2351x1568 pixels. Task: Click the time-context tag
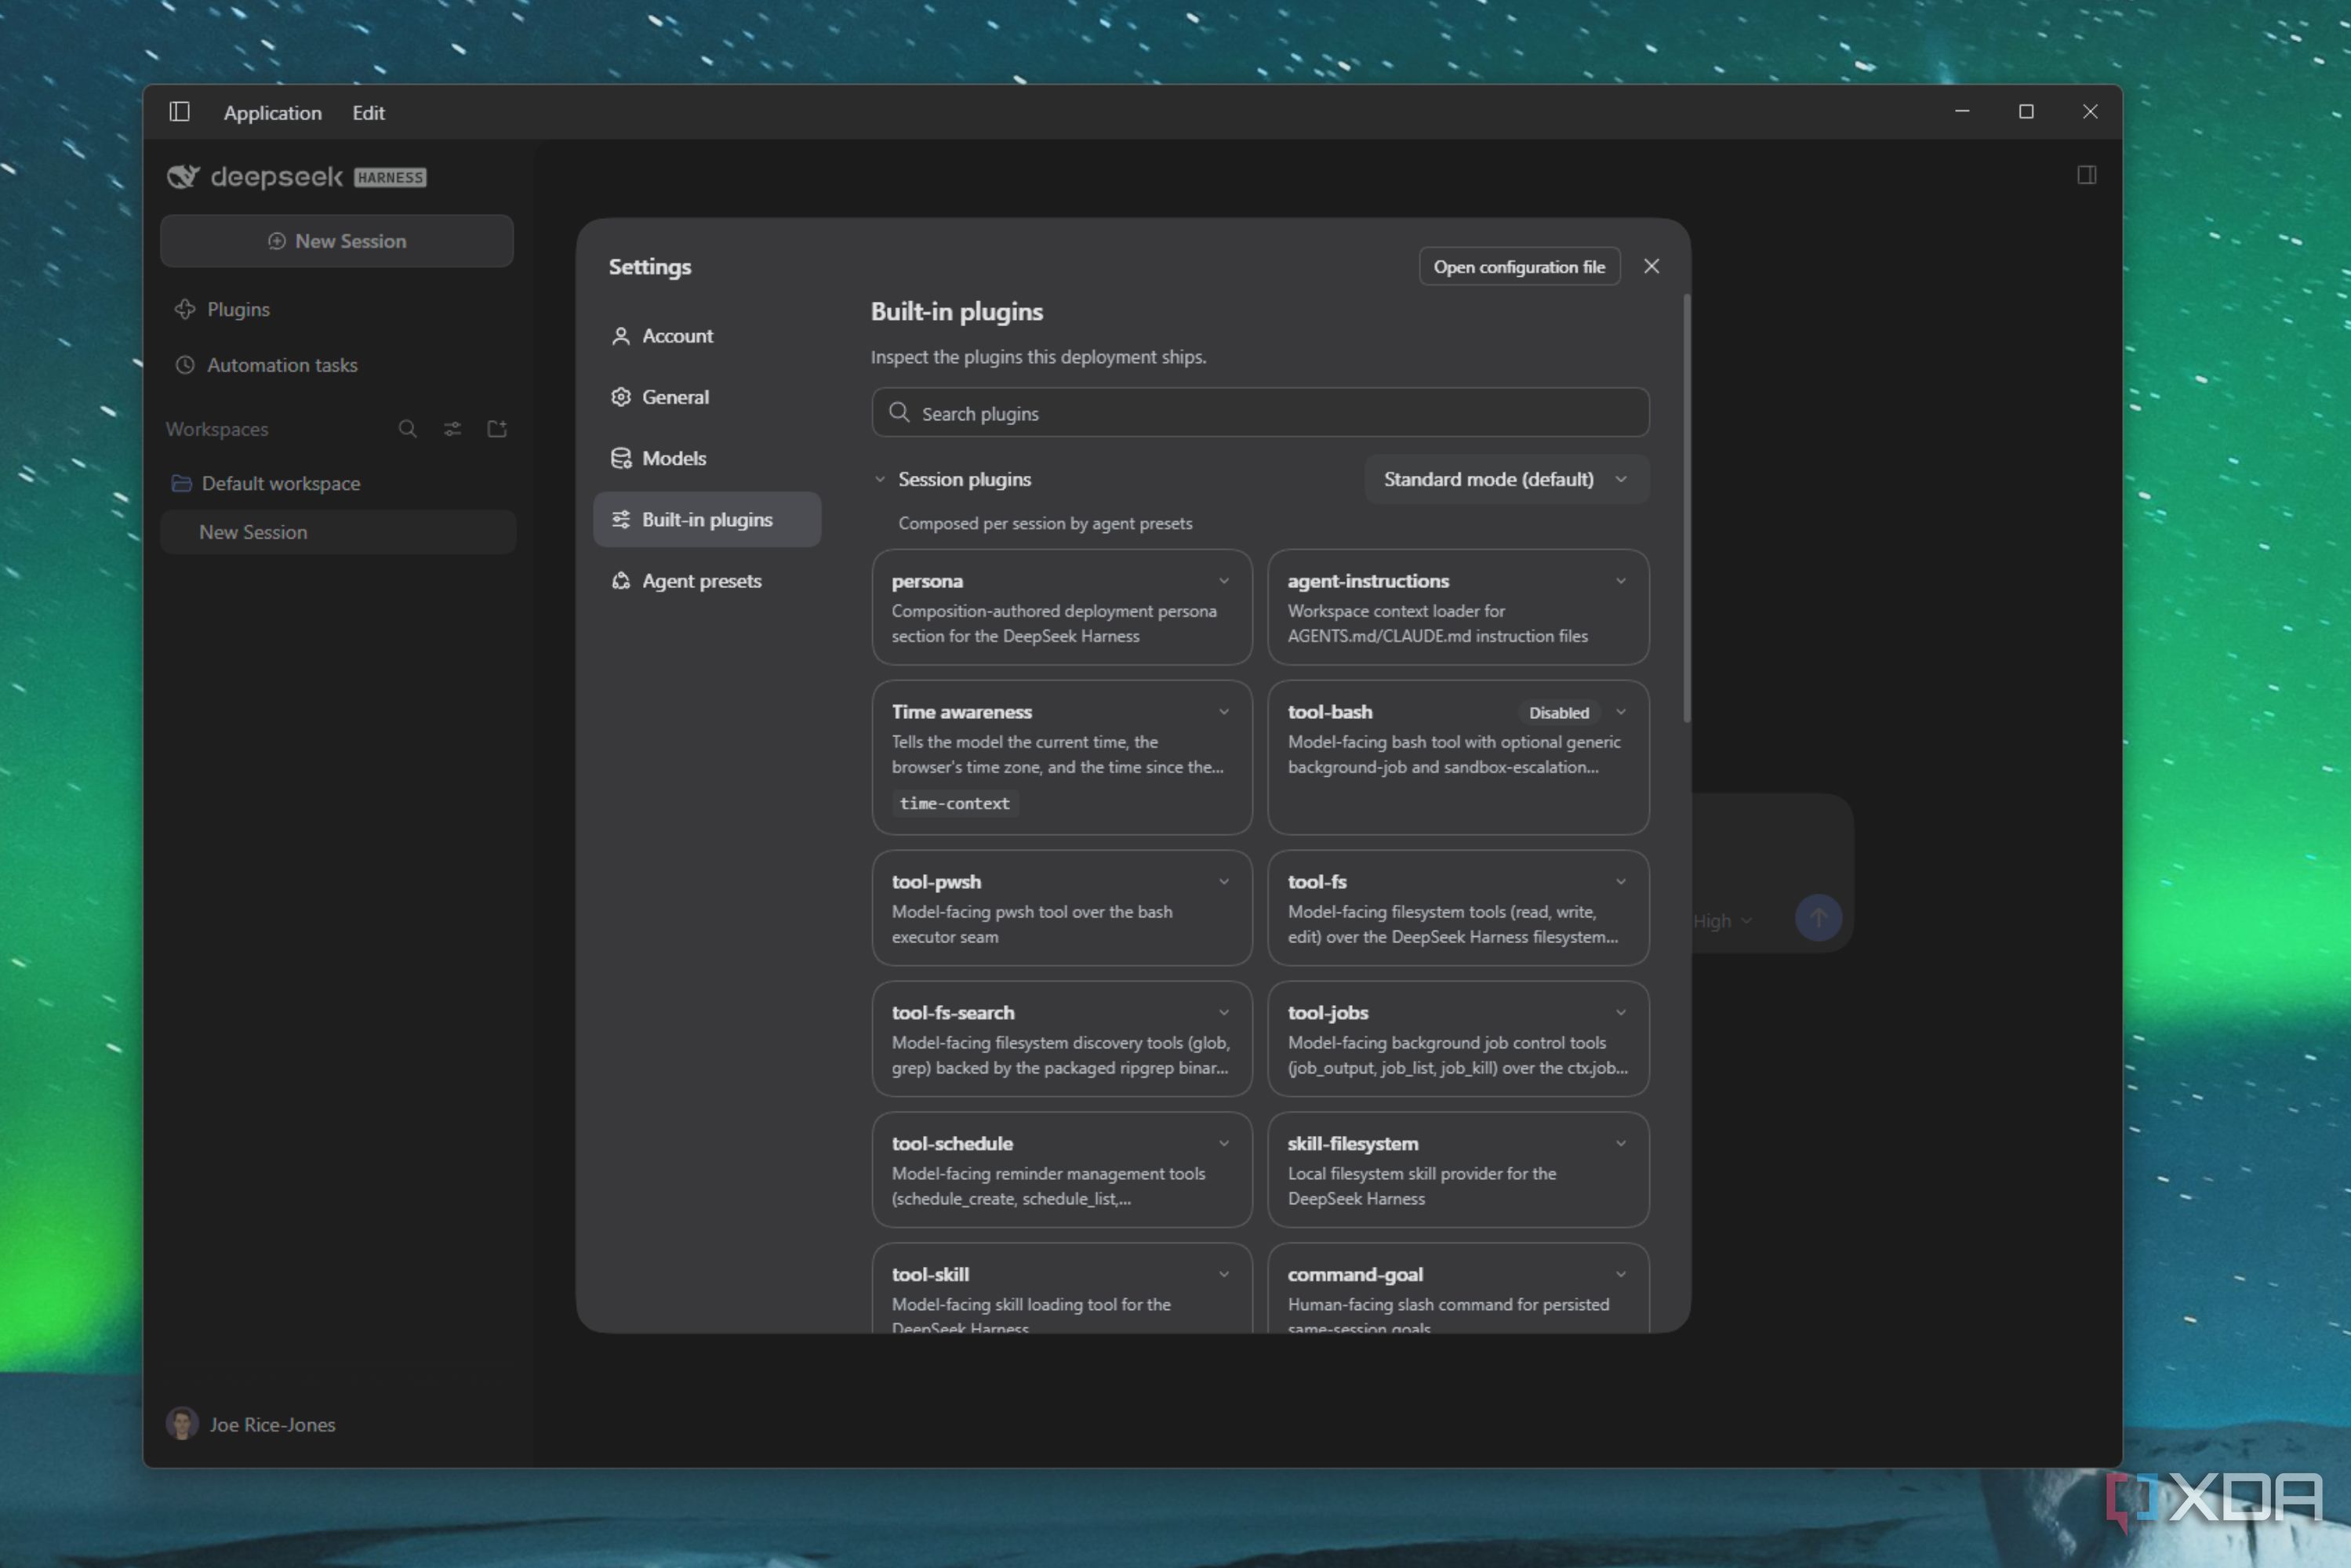click(x=954, y=803)
